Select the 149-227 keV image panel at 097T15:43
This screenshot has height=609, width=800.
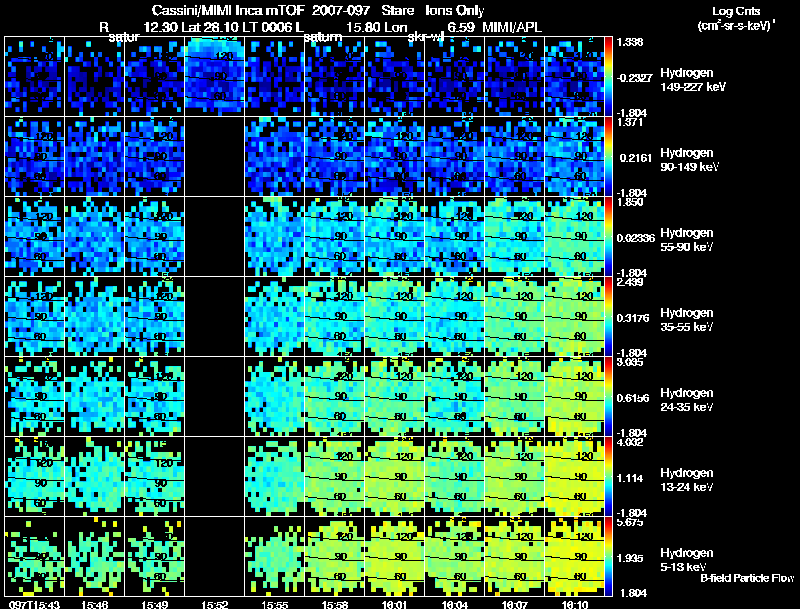click(35, 77)
